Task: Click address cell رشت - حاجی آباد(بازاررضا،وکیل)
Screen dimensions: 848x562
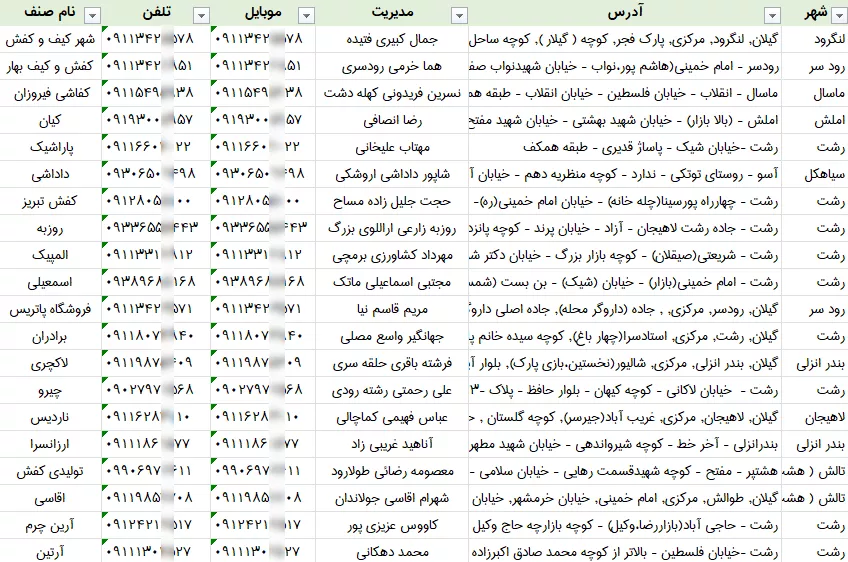Action: pos(625,526)
